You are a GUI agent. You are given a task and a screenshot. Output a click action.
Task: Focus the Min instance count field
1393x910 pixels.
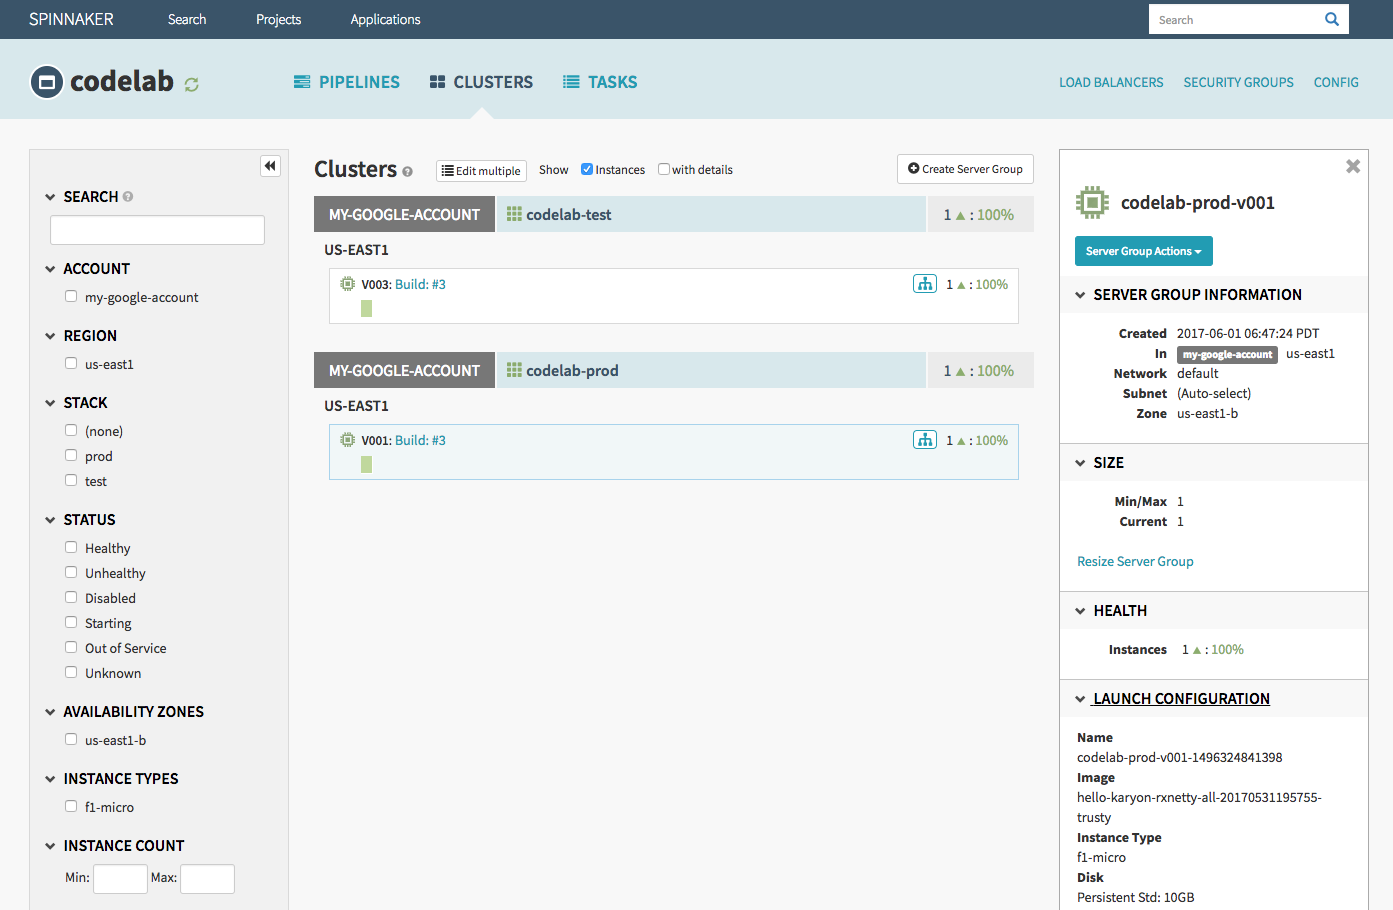pos(120,879)
